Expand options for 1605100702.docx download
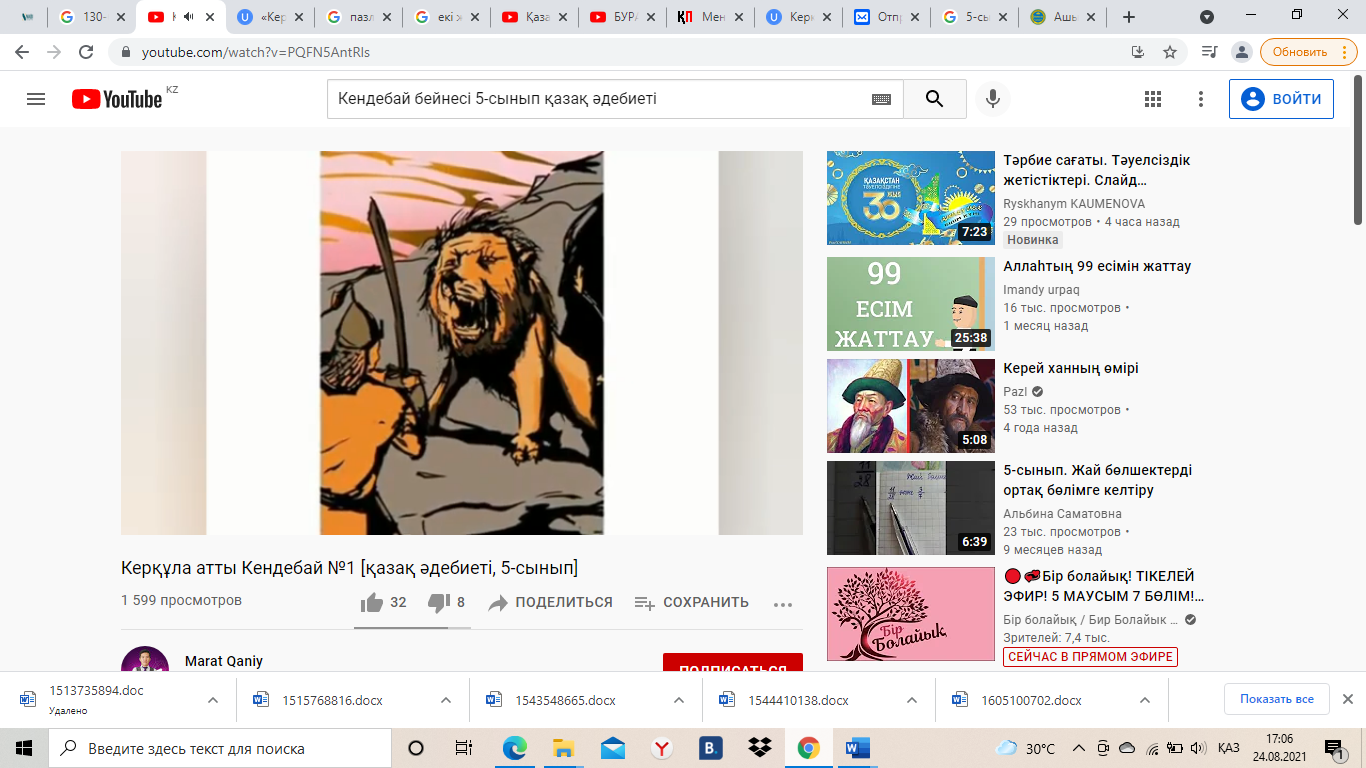This screenshot has width=1366, height=768. pos(1145,700)
